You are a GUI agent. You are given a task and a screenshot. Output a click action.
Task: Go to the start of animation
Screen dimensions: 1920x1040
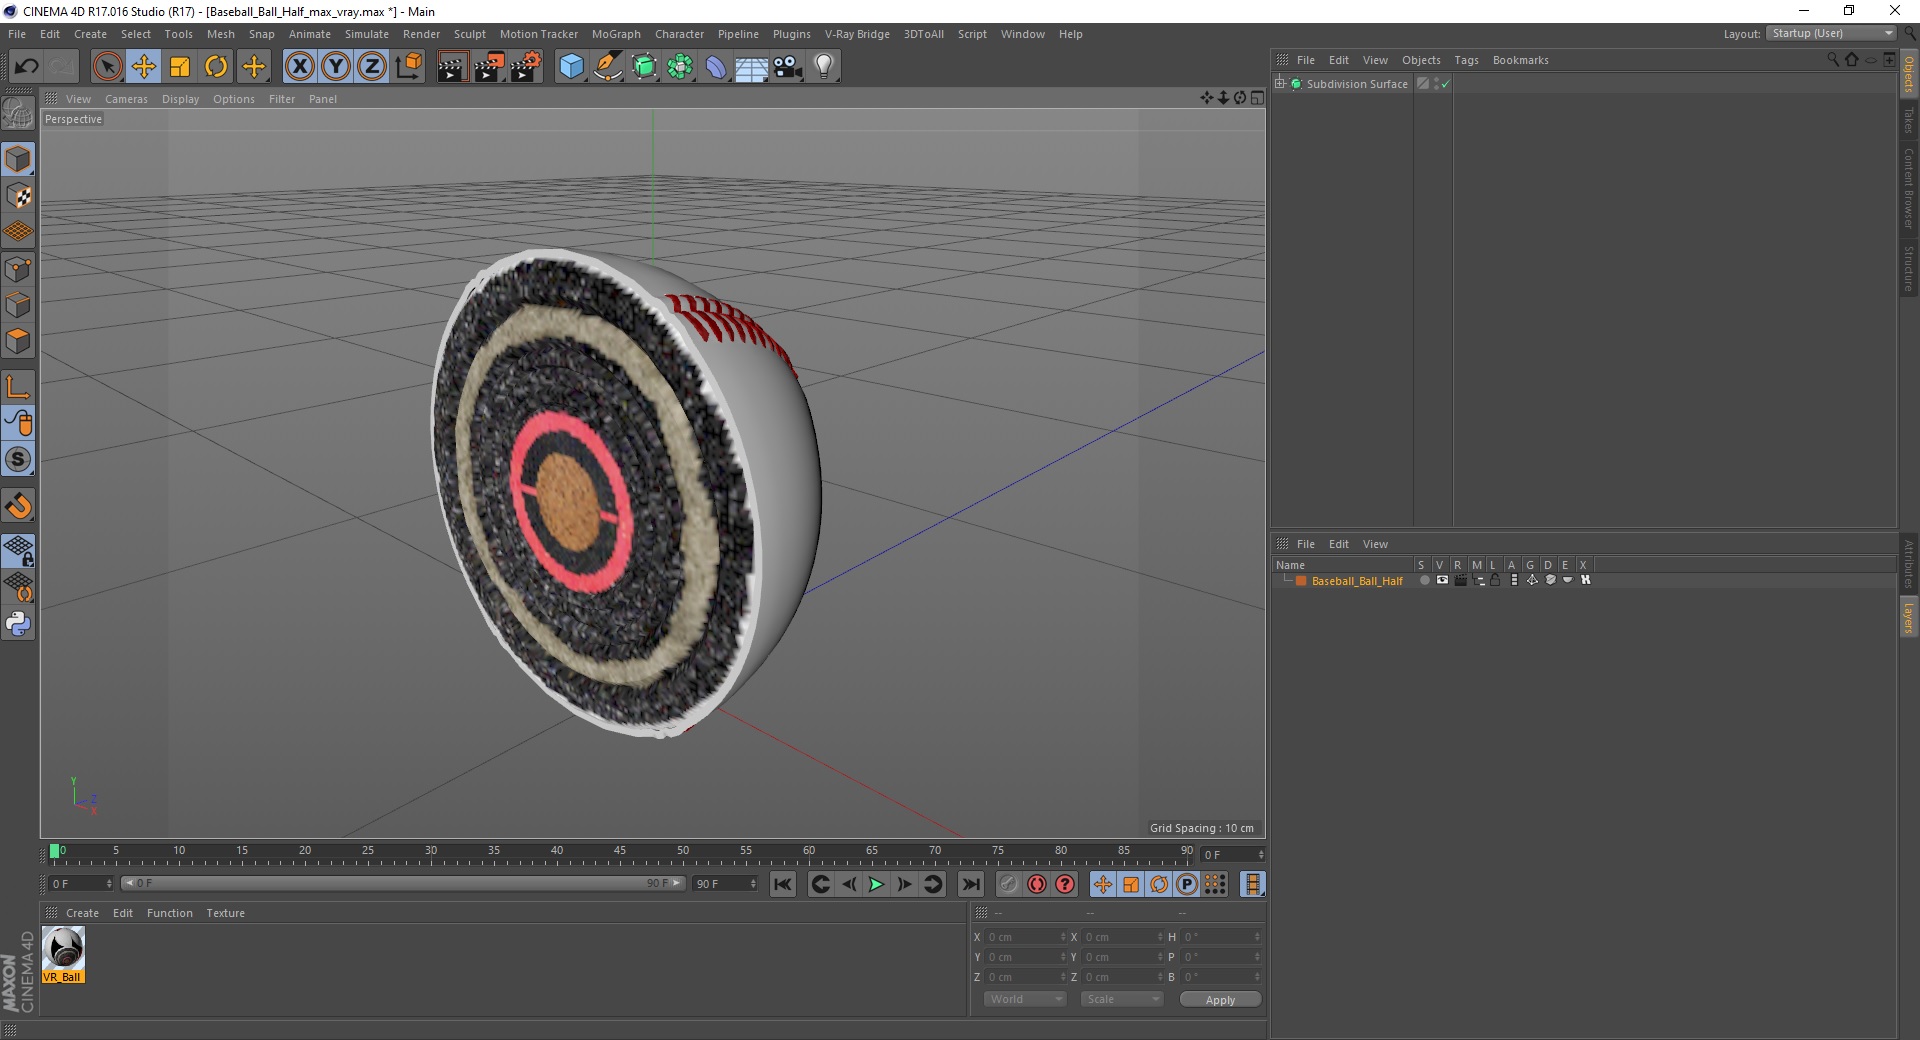click(x=783, y=884)
